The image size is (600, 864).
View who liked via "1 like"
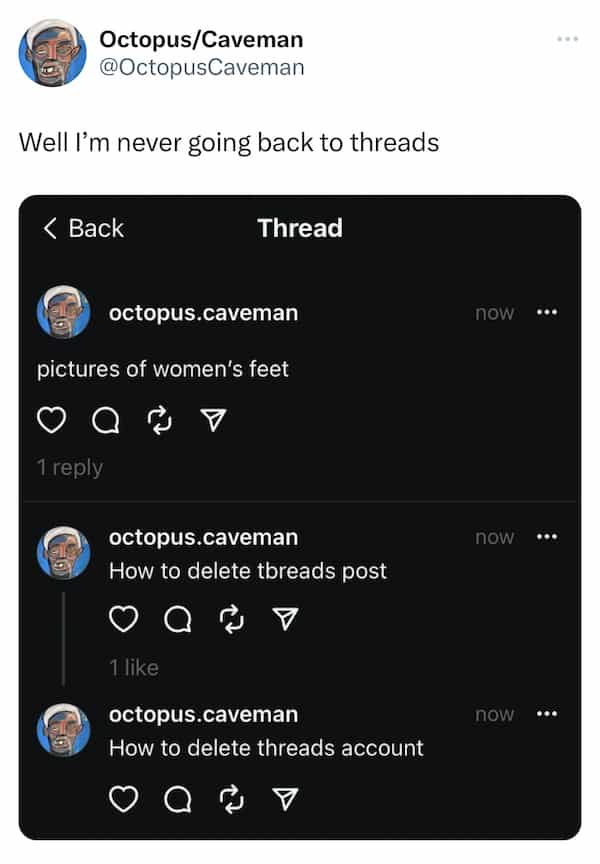coord(133,667)
